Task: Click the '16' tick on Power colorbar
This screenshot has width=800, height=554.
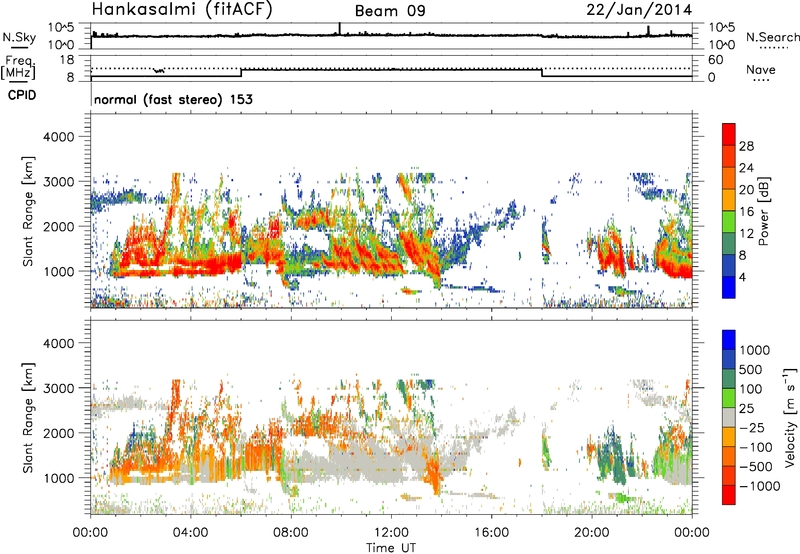Action: pyautogui.click(x=746, y=212)
